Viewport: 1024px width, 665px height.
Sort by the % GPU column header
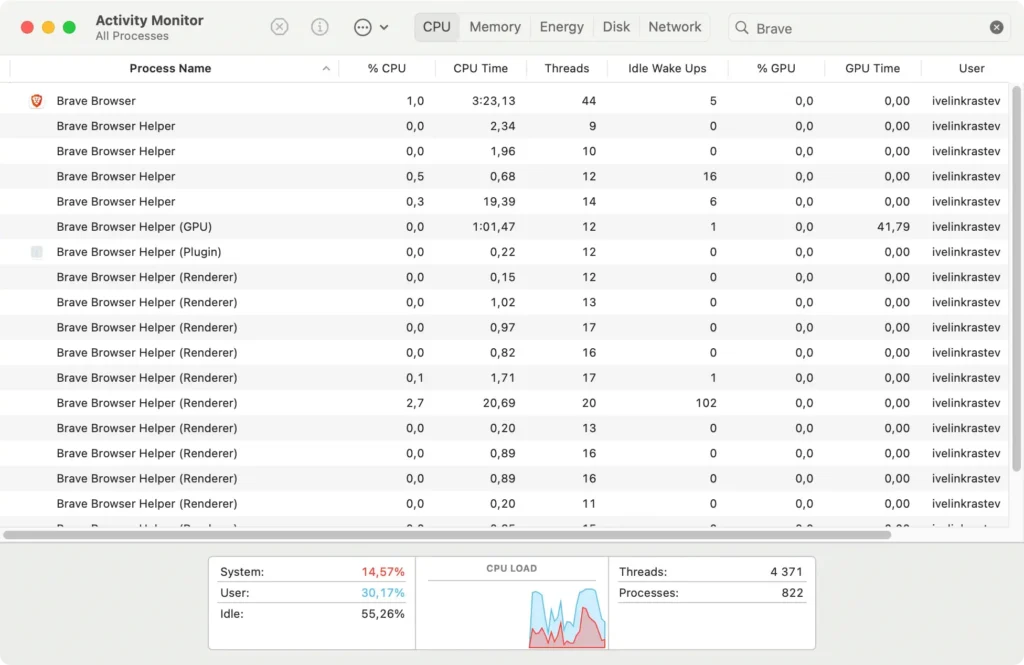[x=776, y=69]
